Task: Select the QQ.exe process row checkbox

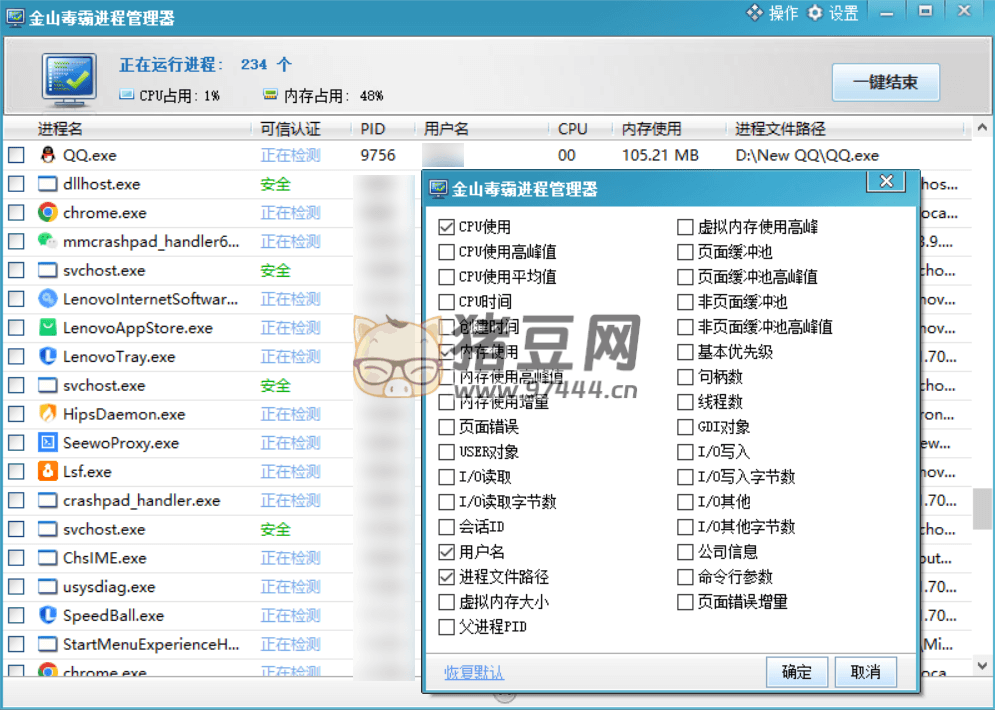Action: tap(16, 155)
